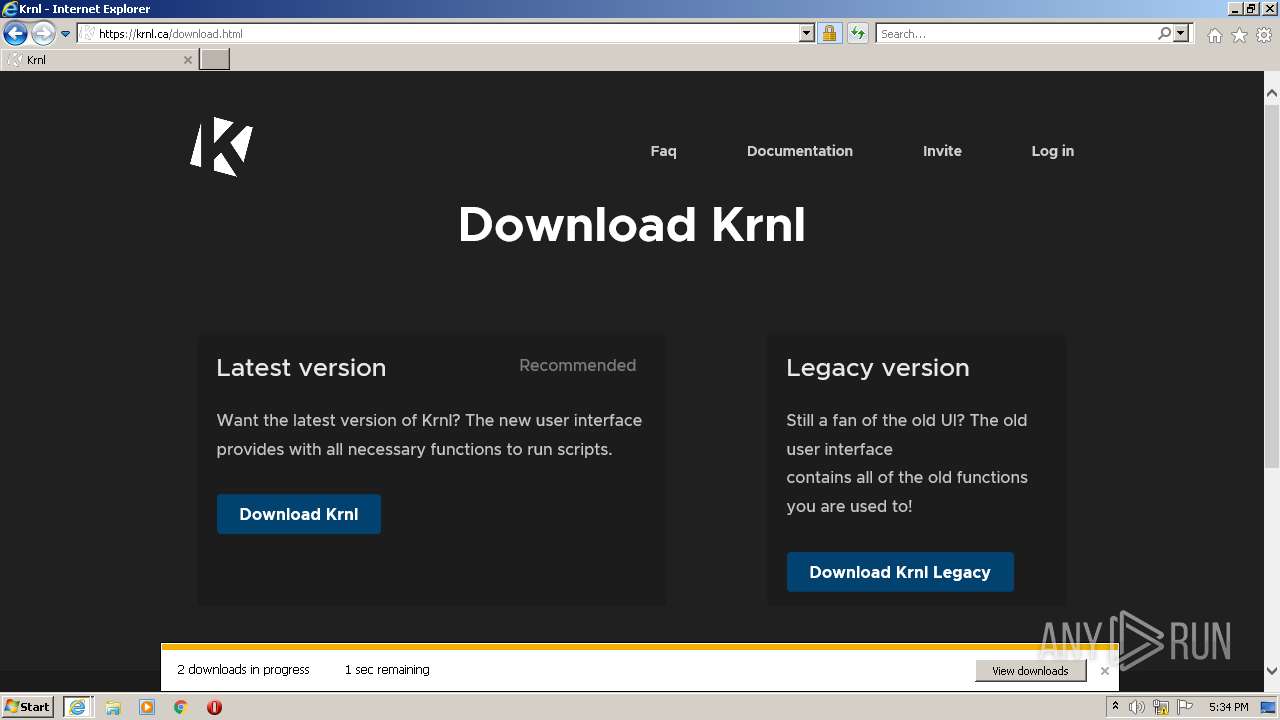Click the volume speaker tray icon
The height and width of the screenshot is (720, 1280).
tap(1137, 707)
